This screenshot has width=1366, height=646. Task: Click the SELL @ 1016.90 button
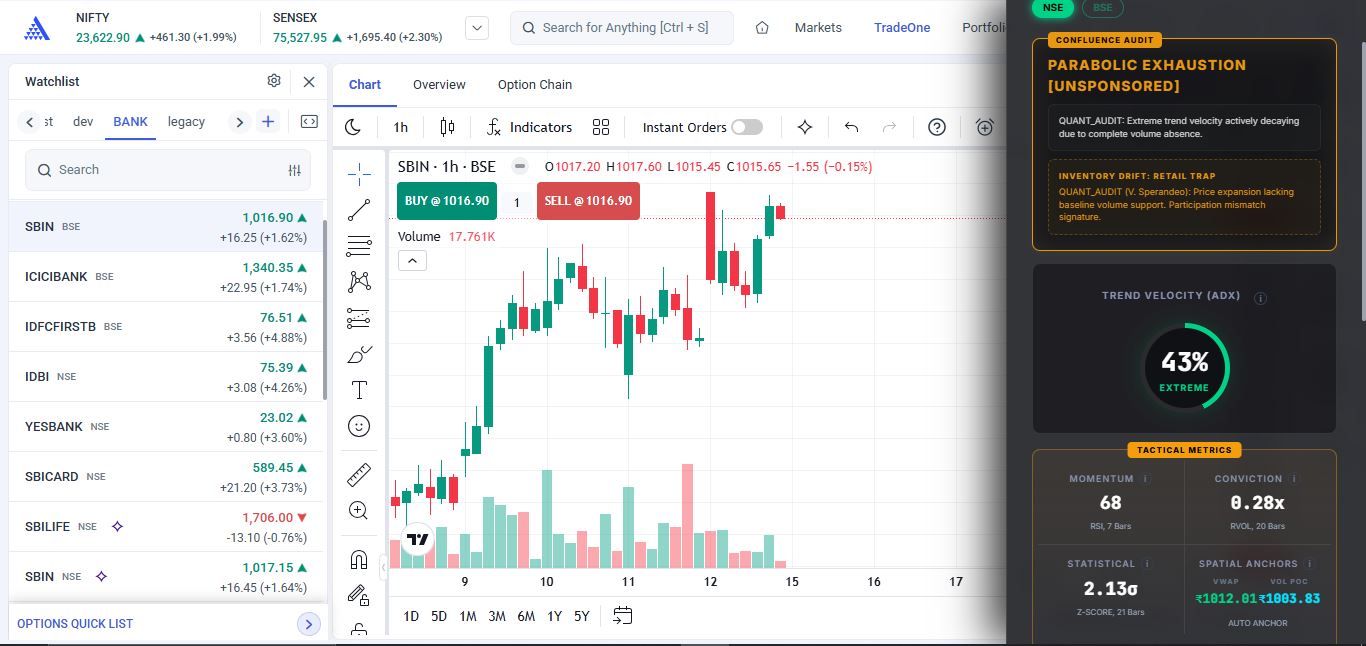tap(588, 201)
